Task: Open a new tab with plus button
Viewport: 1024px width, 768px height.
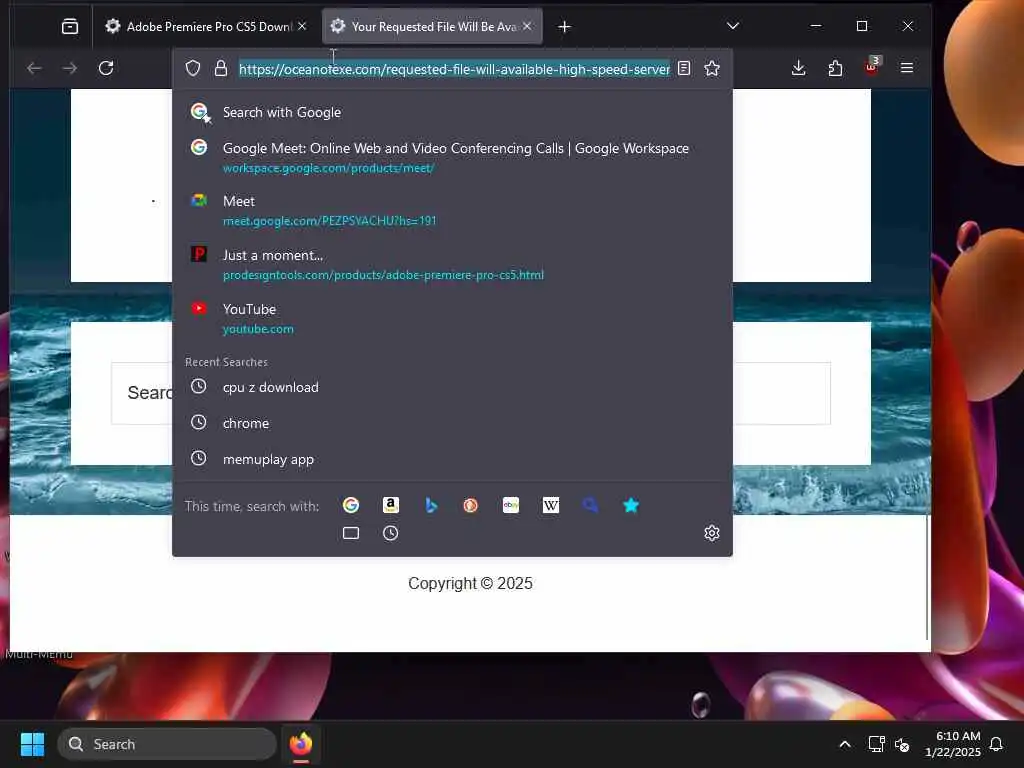Action: click(564, 27)
